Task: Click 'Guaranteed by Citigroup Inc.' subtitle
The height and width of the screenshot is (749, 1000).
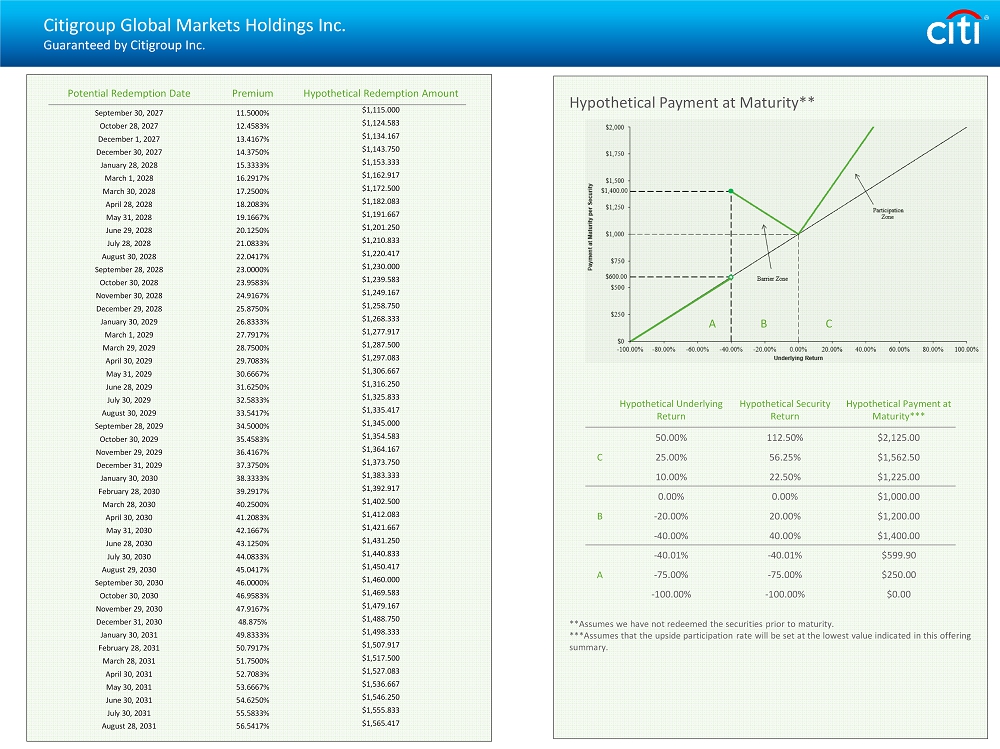Action: click(124, 45)
